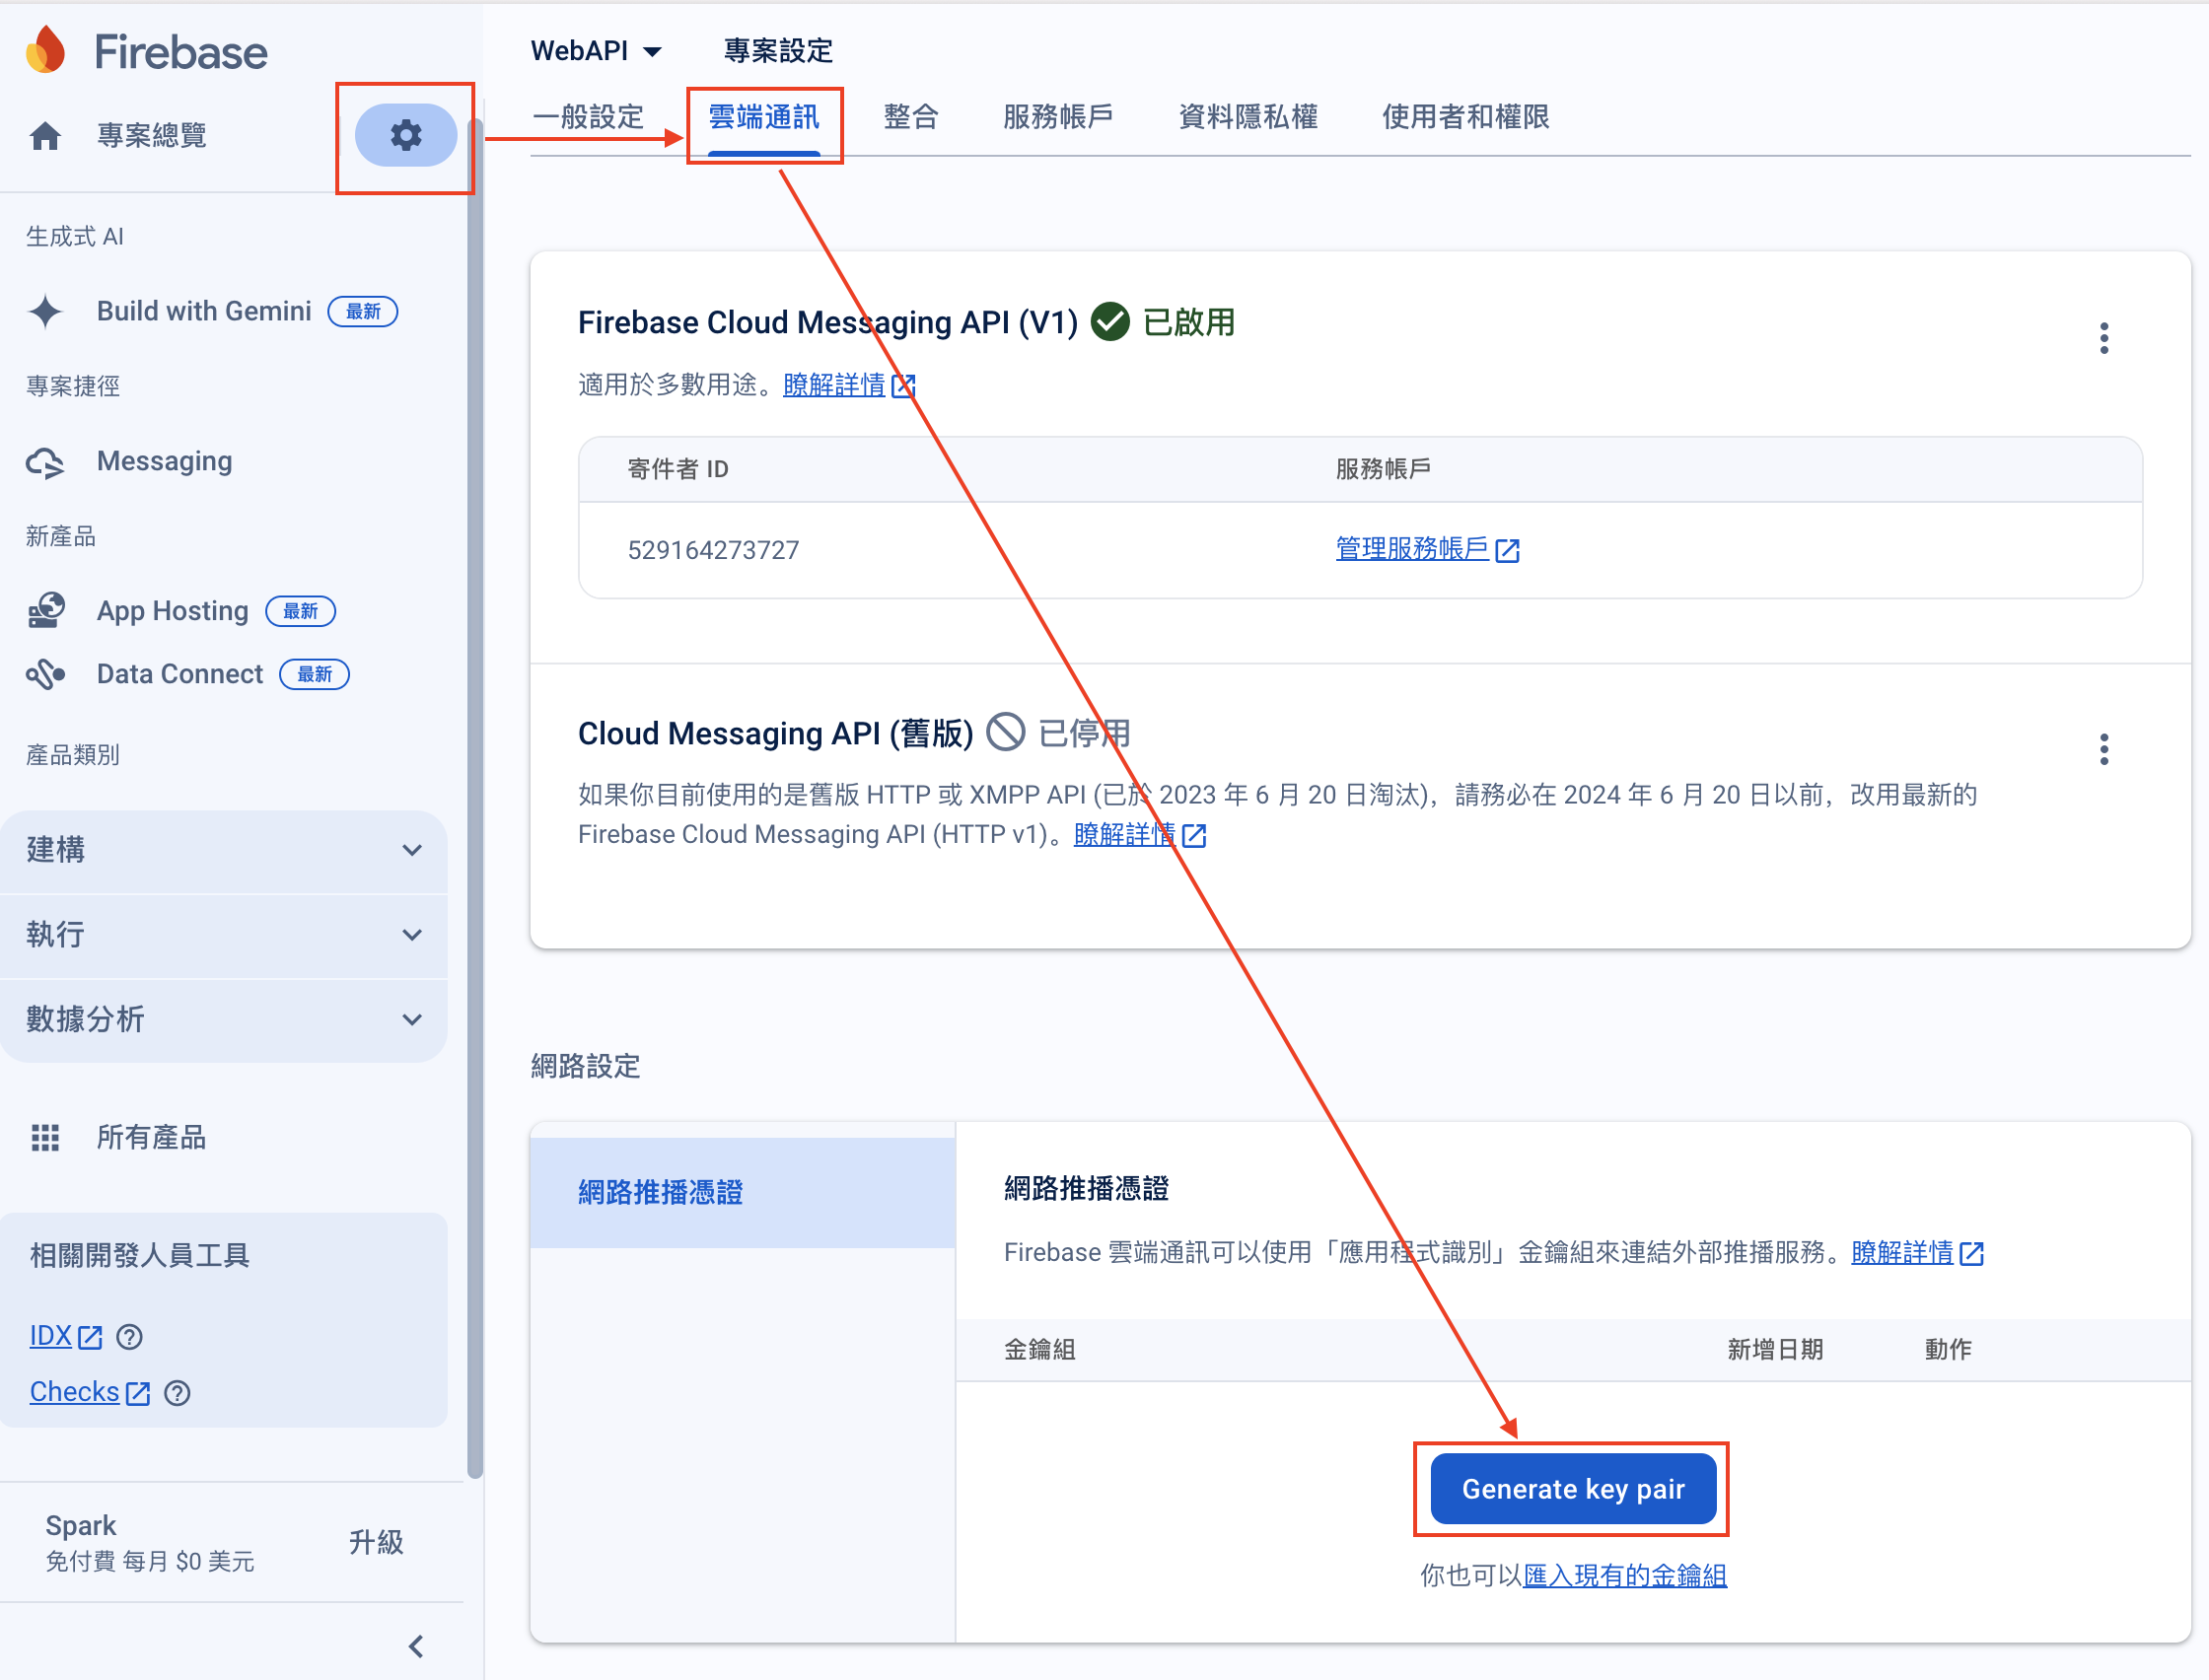Screen dimensions: 2209x1680
Task: Expand the 執行 category
Action: (223, 935)
